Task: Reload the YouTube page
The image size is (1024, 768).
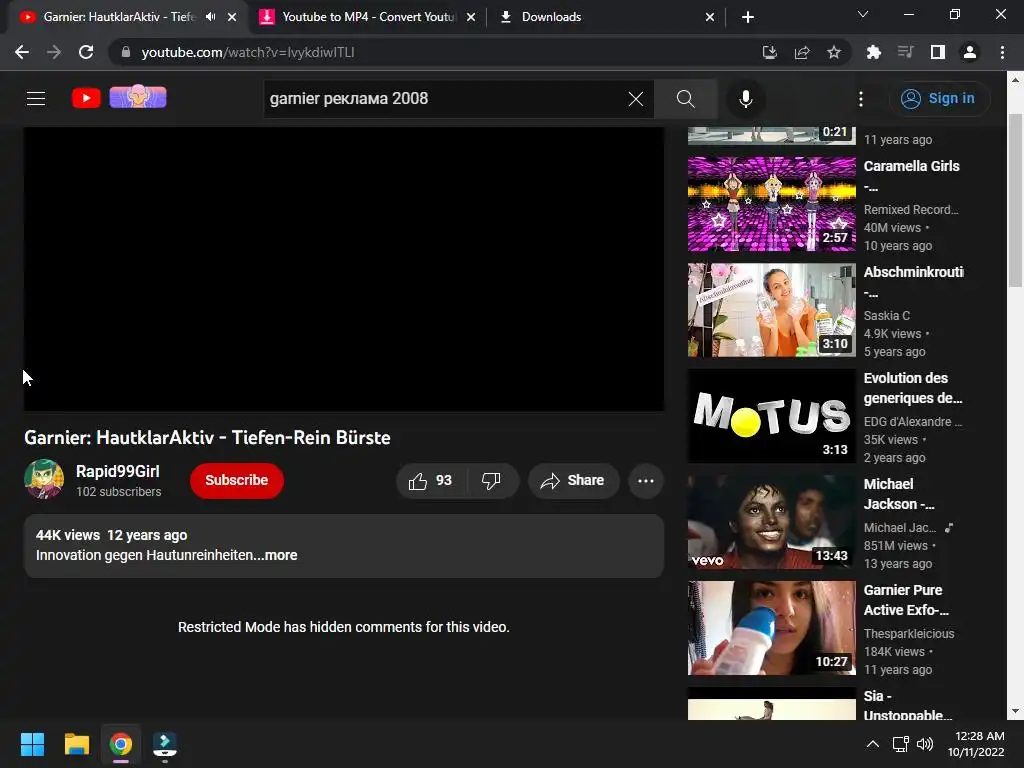Action: click(86, 52)
